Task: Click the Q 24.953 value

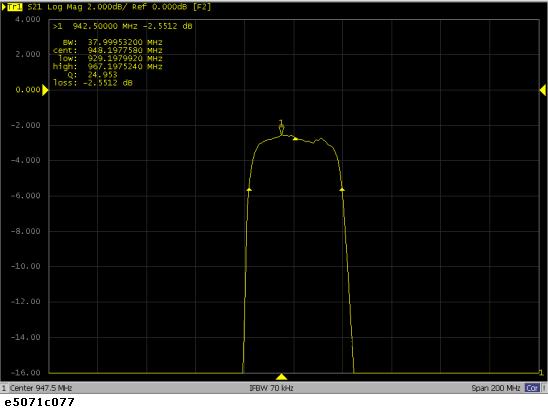Action: tap(102, 74)
